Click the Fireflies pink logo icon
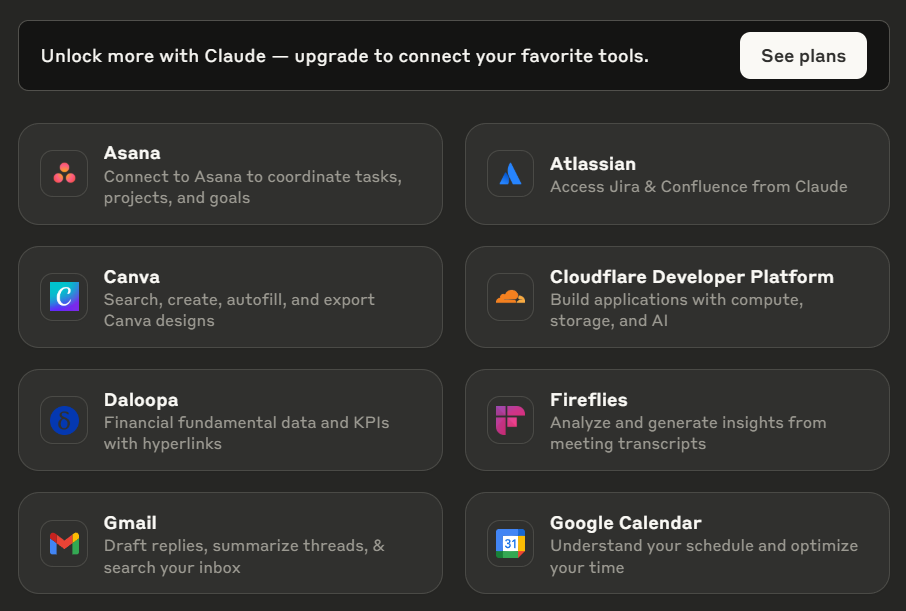This screenshot has height=611, width=906. coord(510,420)
